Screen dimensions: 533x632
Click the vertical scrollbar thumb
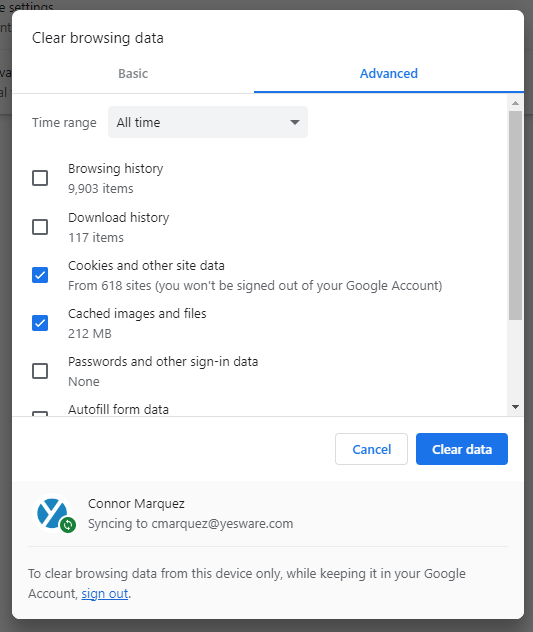515,216
